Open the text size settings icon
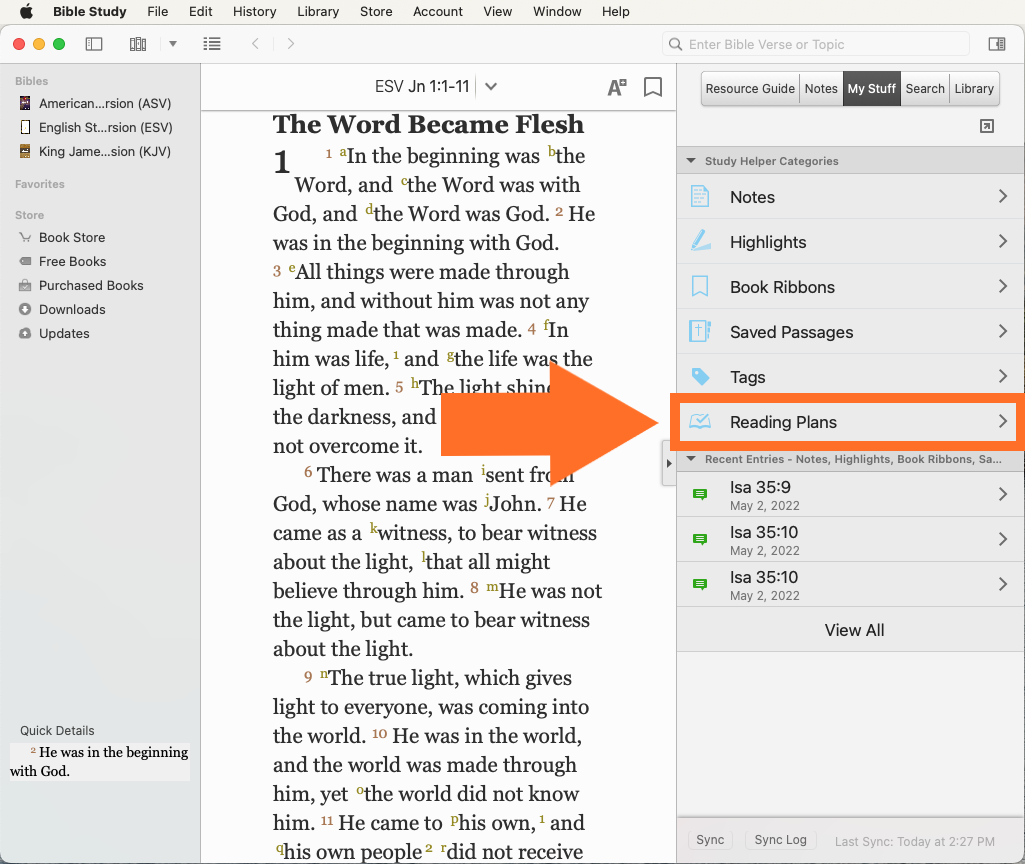Screen dimensions: 1025x864 pos(617,87)
